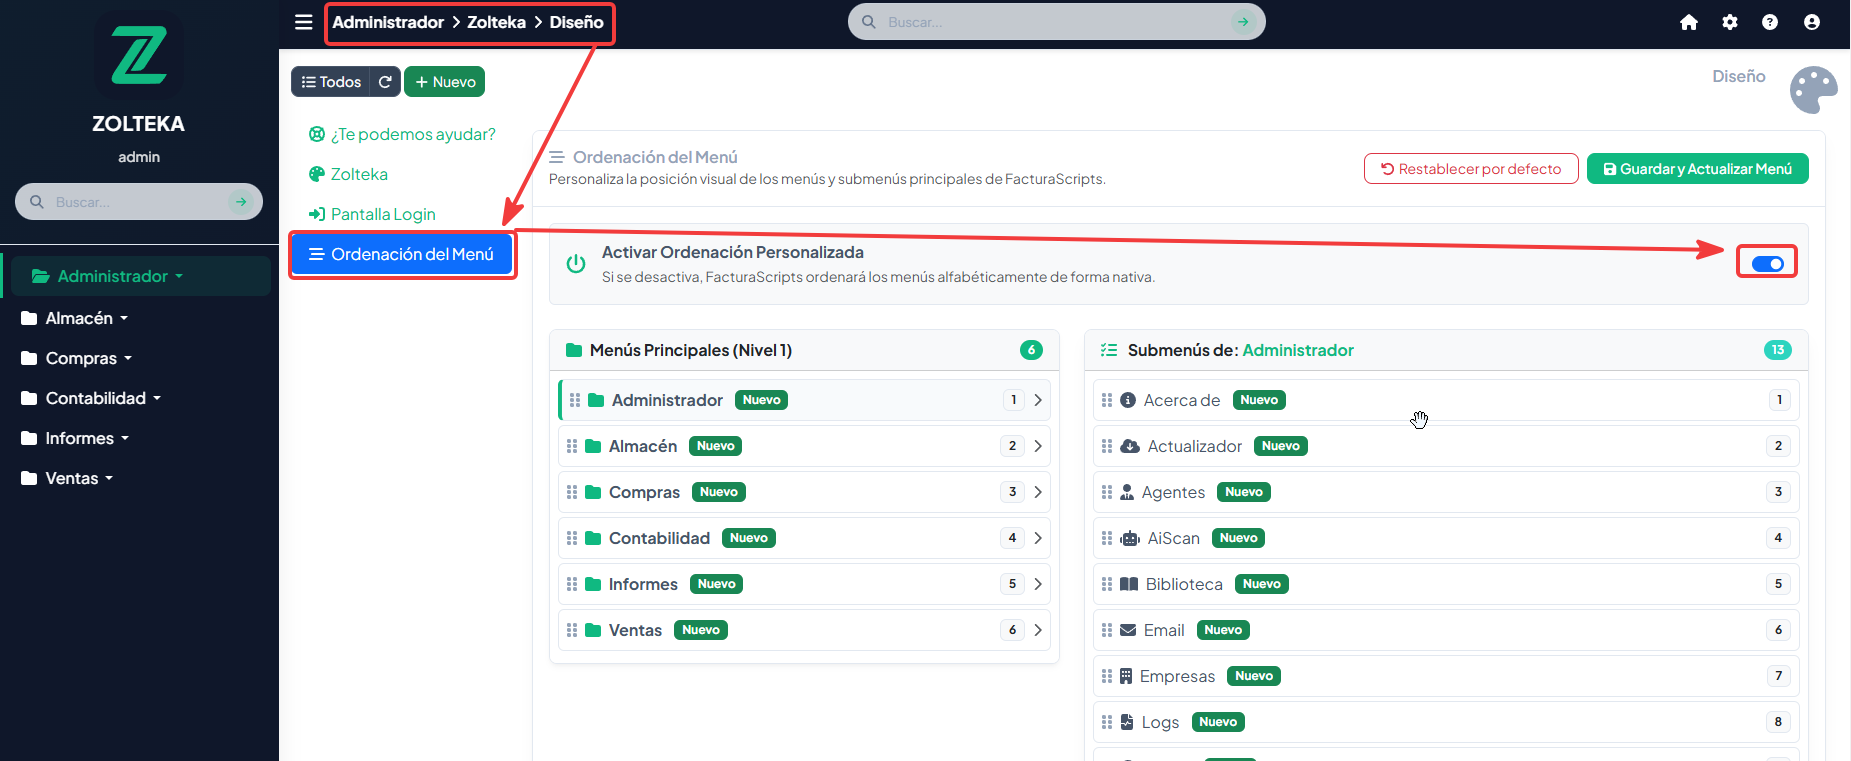Expand the Contabilidad sidebar menu

[x=91, y=398]
